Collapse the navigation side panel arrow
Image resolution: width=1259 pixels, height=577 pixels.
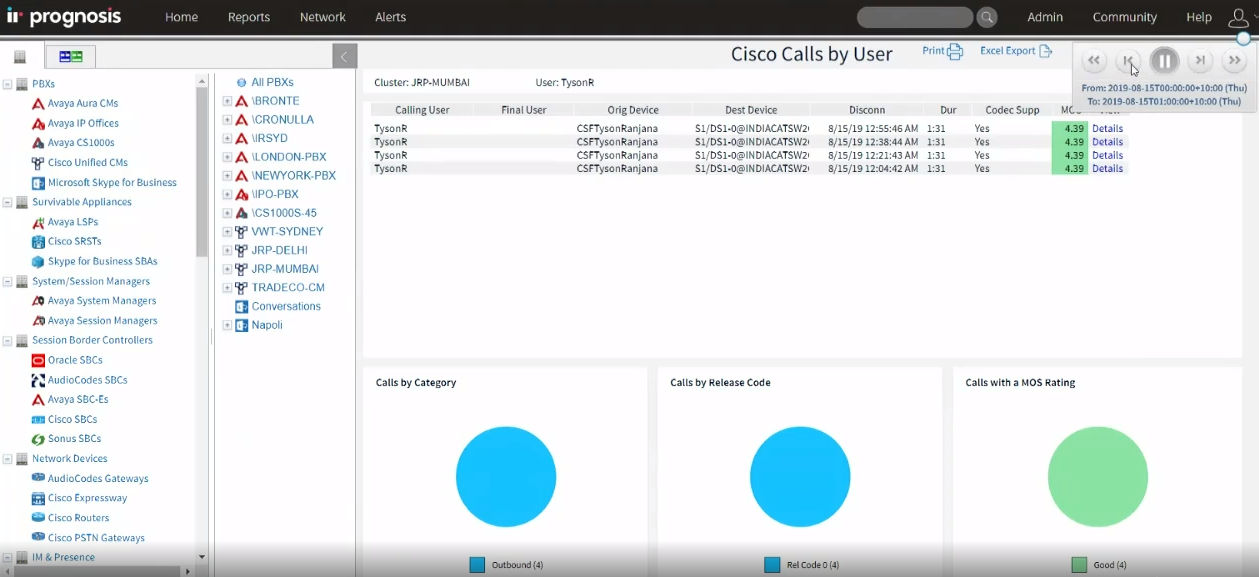pyautogui.click(x=343, y=57)
